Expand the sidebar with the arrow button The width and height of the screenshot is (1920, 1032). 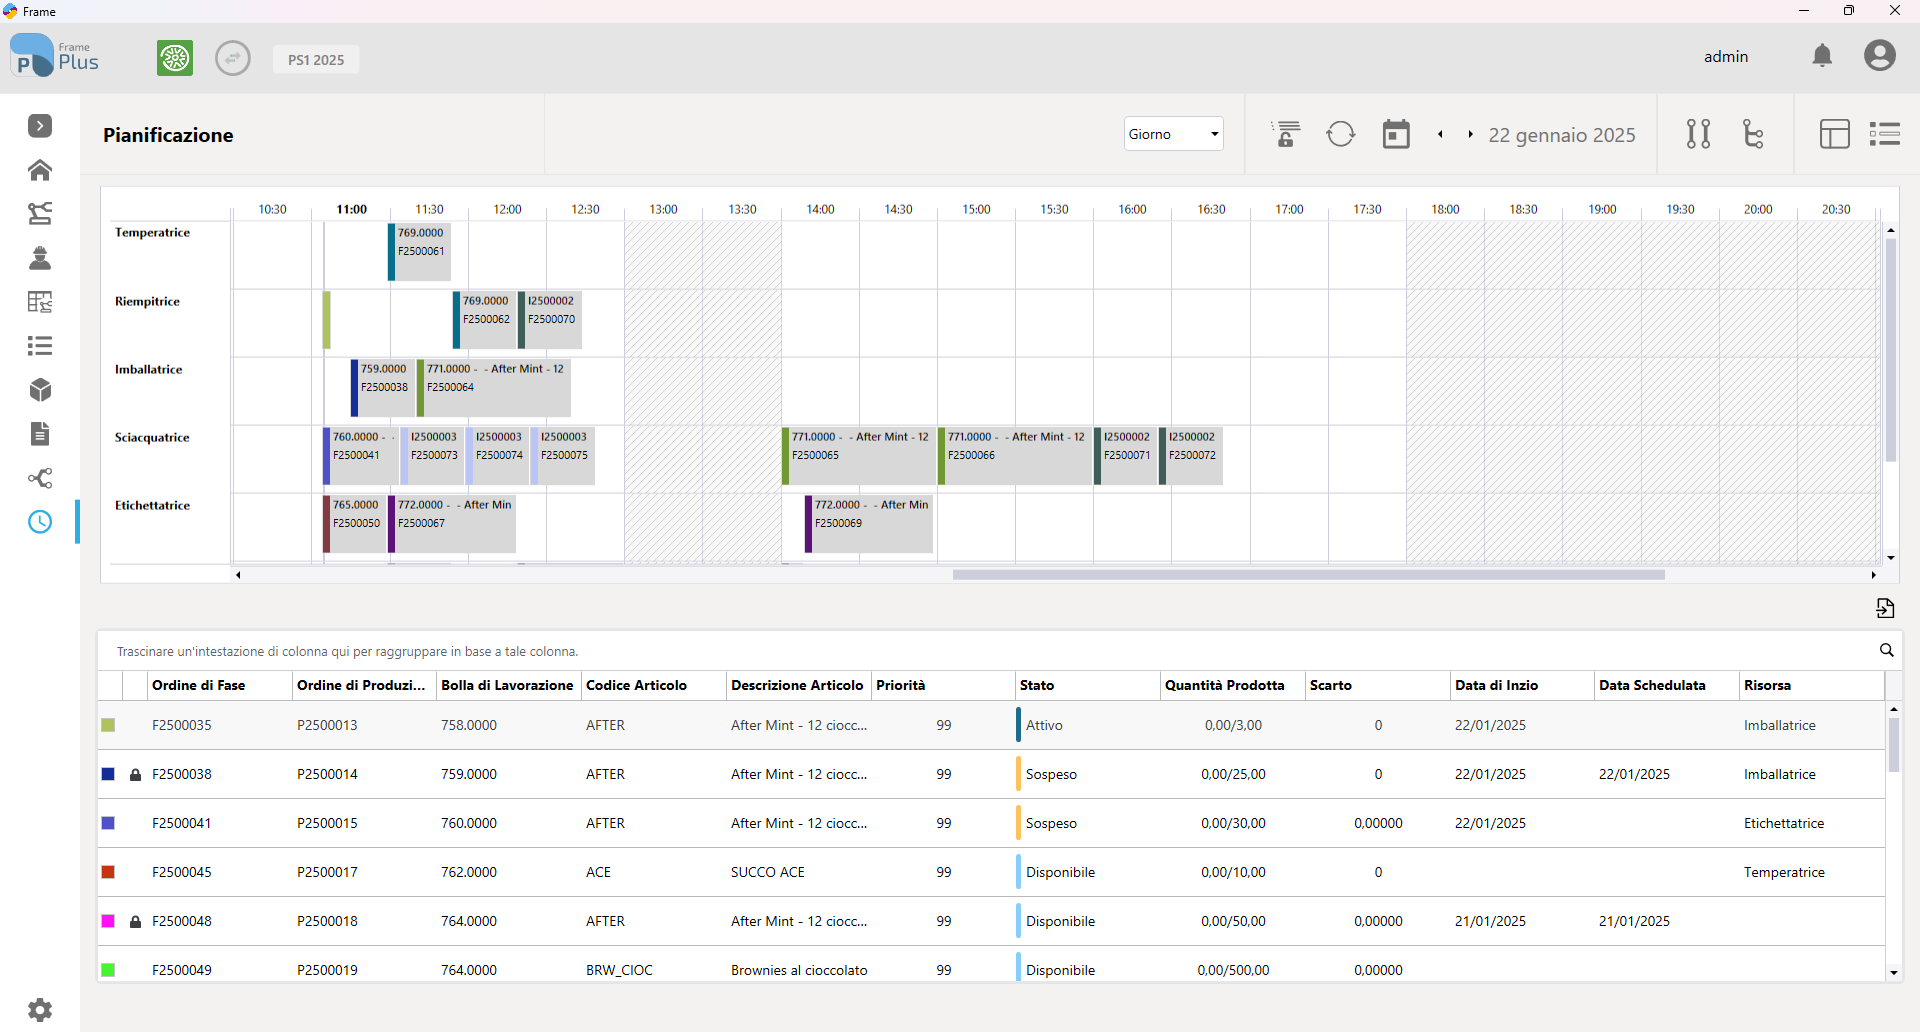tap(40, 126)
